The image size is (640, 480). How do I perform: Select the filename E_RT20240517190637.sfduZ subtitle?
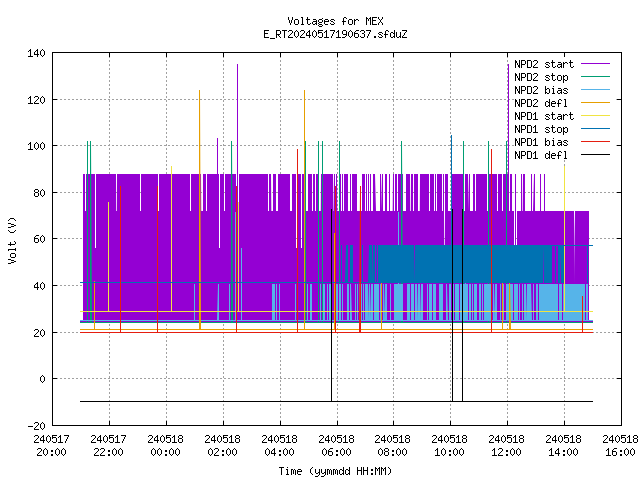[x=335, y=34]
